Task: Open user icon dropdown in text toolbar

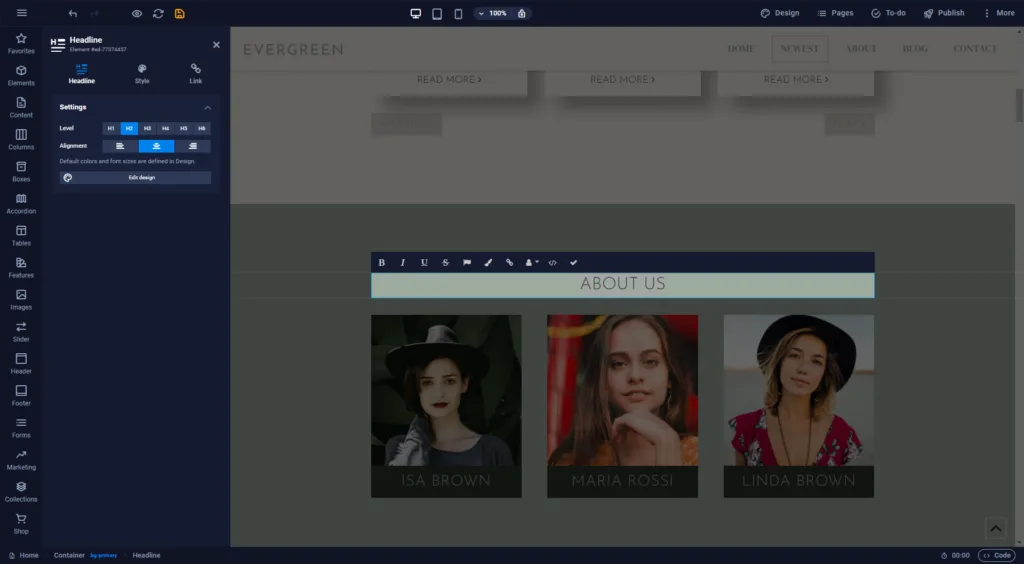Action: pyautogui.click(x=532, y=262)
